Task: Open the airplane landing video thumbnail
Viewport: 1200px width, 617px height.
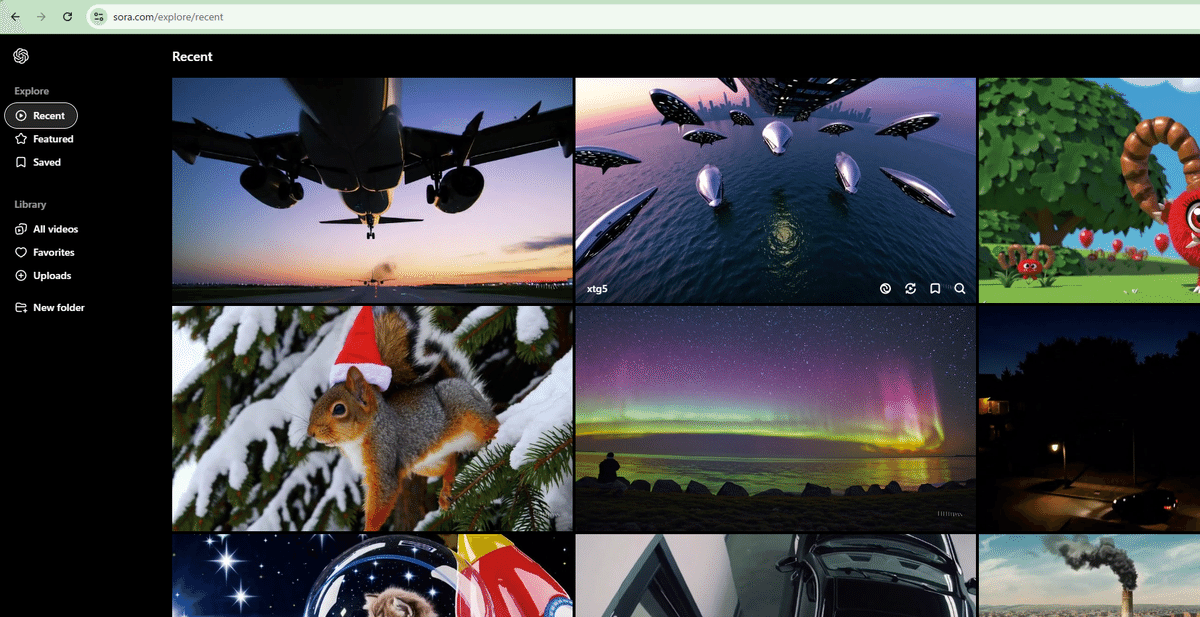Action: tap(372, 190)
